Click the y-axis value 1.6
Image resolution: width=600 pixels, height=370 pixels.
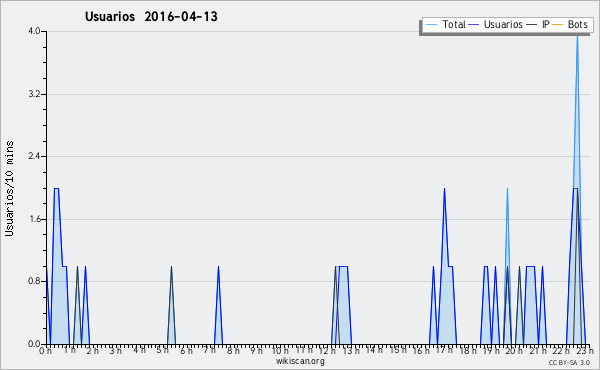34,219
